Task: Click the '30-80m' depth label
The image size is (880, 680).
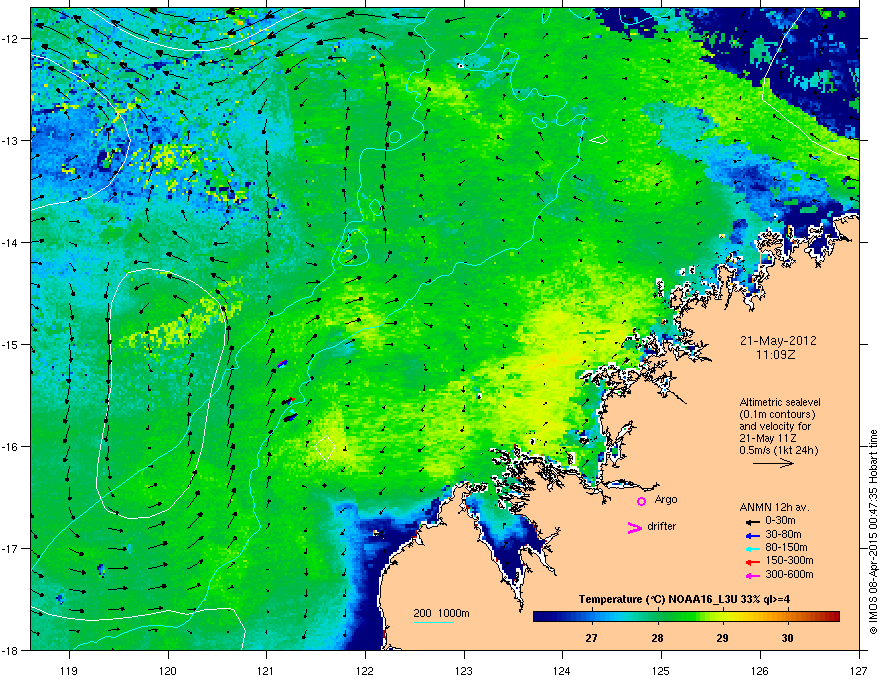Action: (x=783, y=535)
